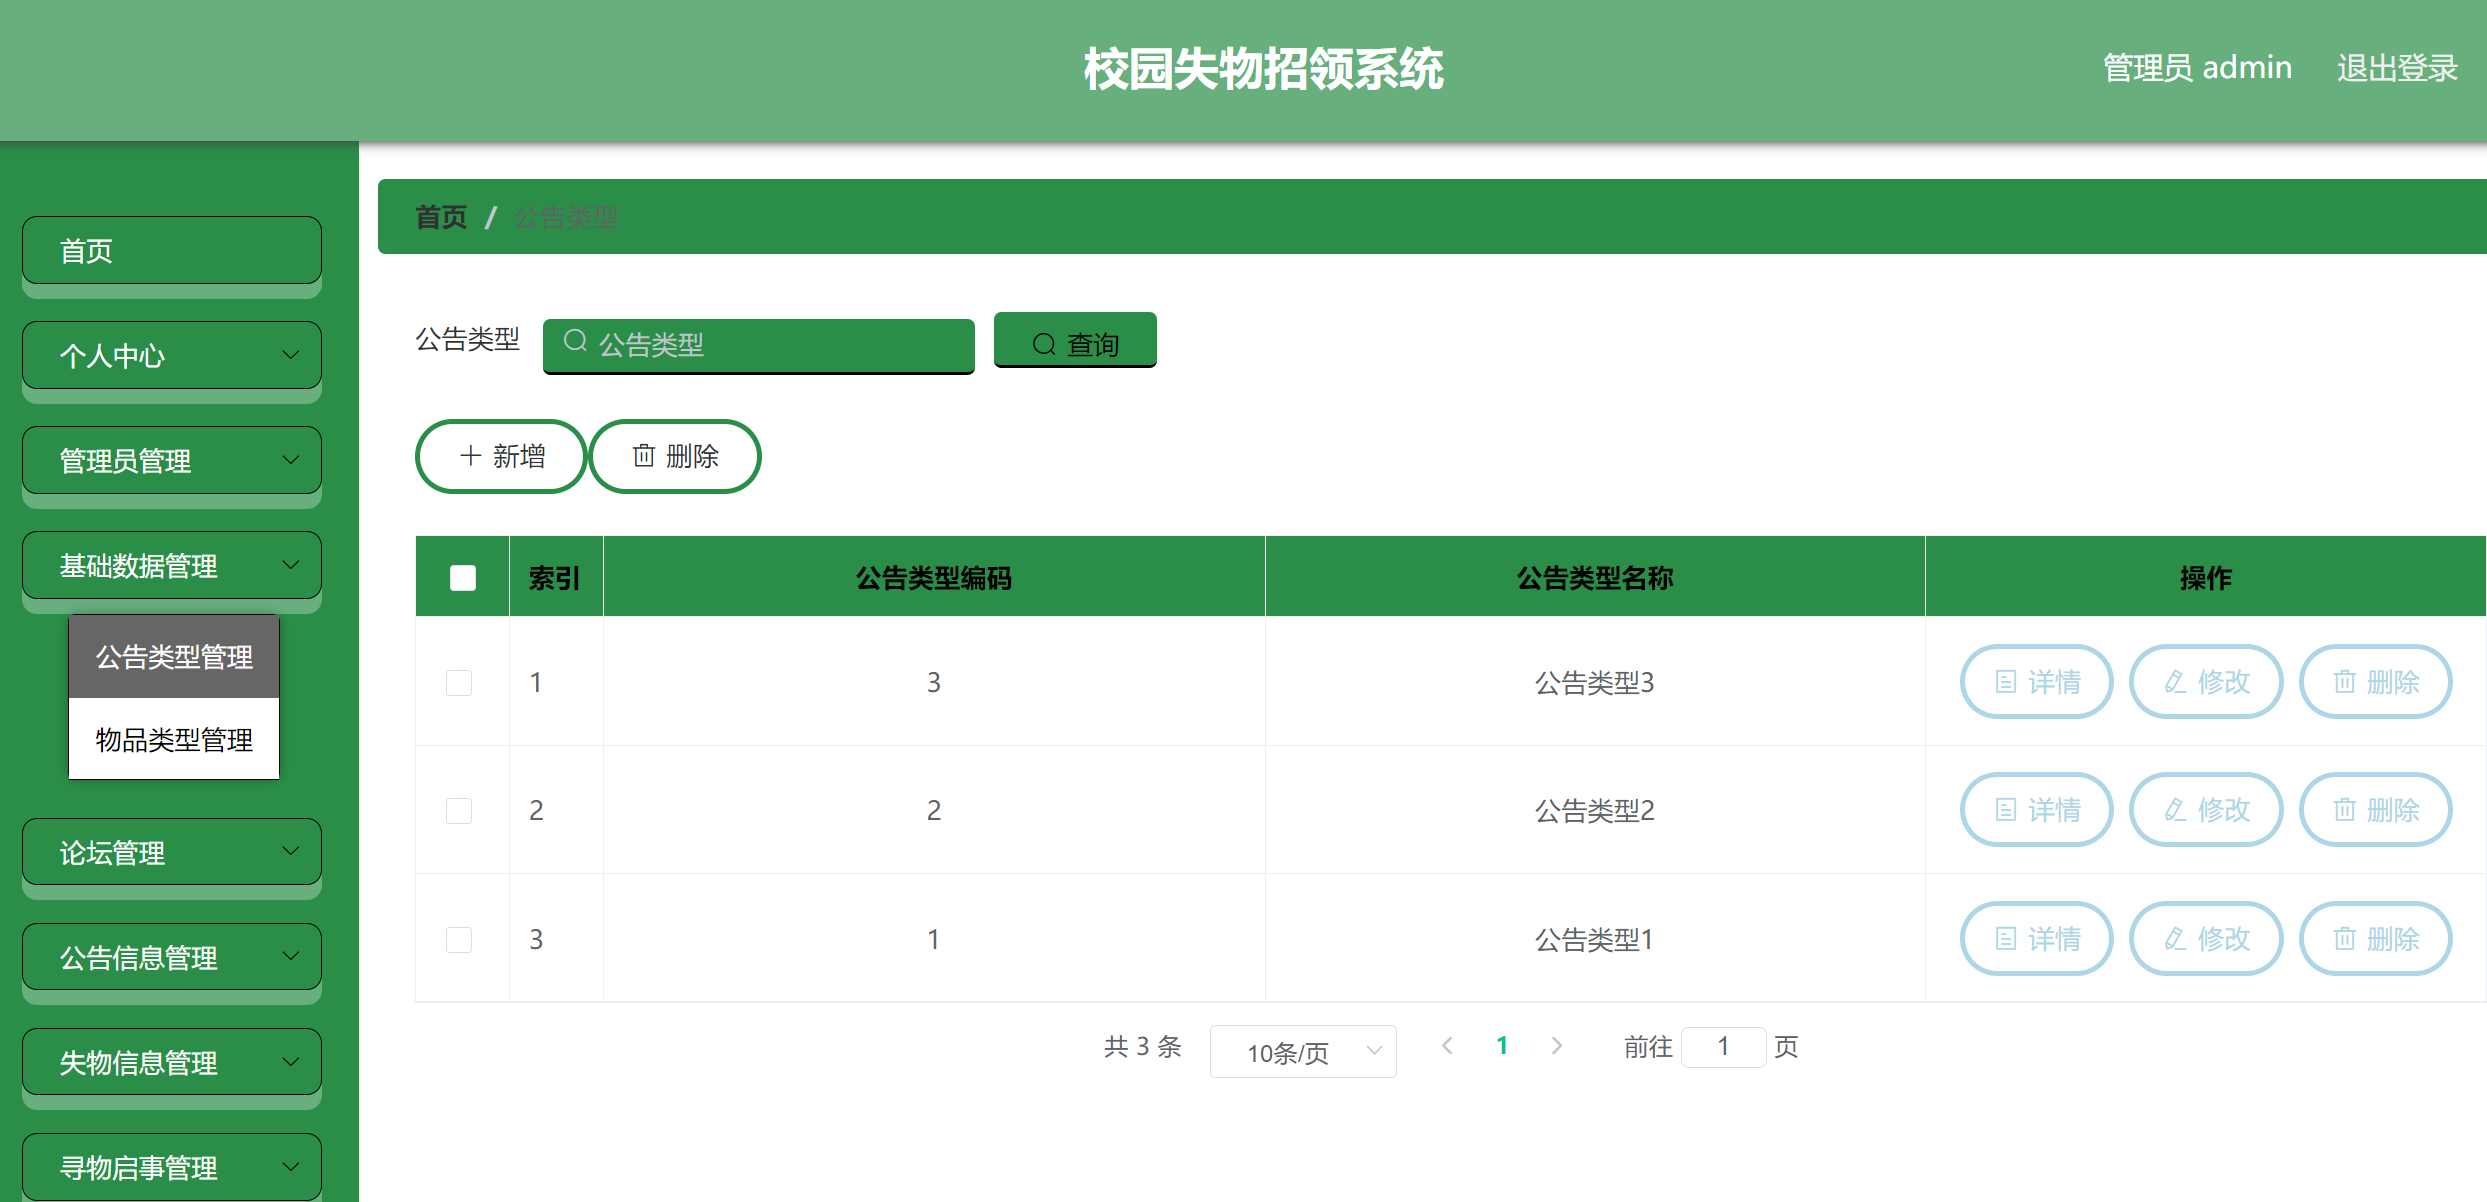Screen dimensions: 2487x1202
Task: Click the 新增 button
Action: [501, 456]
